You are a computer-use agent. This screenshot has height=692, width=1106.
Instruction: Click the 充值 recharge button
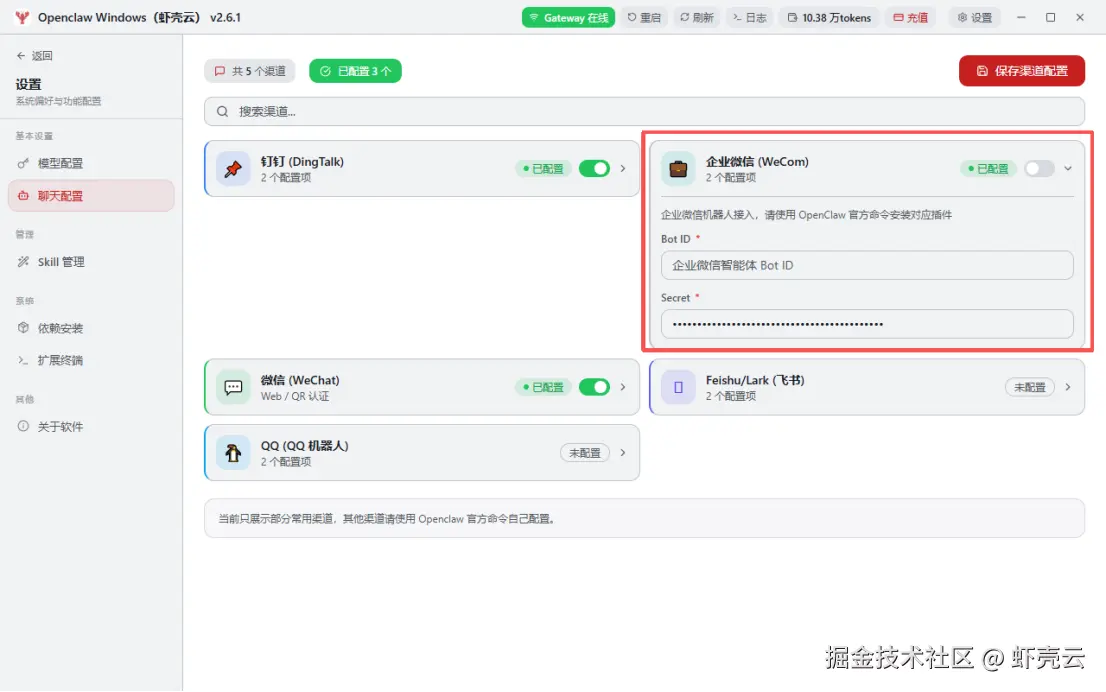(x=911, y=18)
